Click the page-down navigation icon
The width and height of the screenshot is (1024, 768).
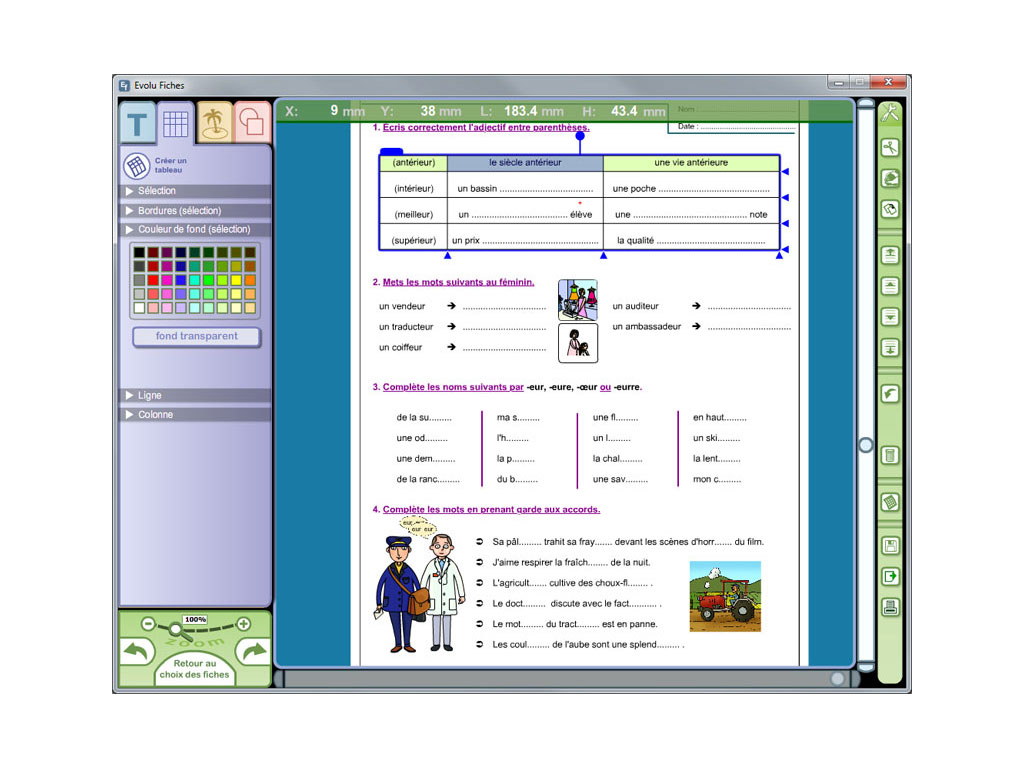(x=890, y=317)
